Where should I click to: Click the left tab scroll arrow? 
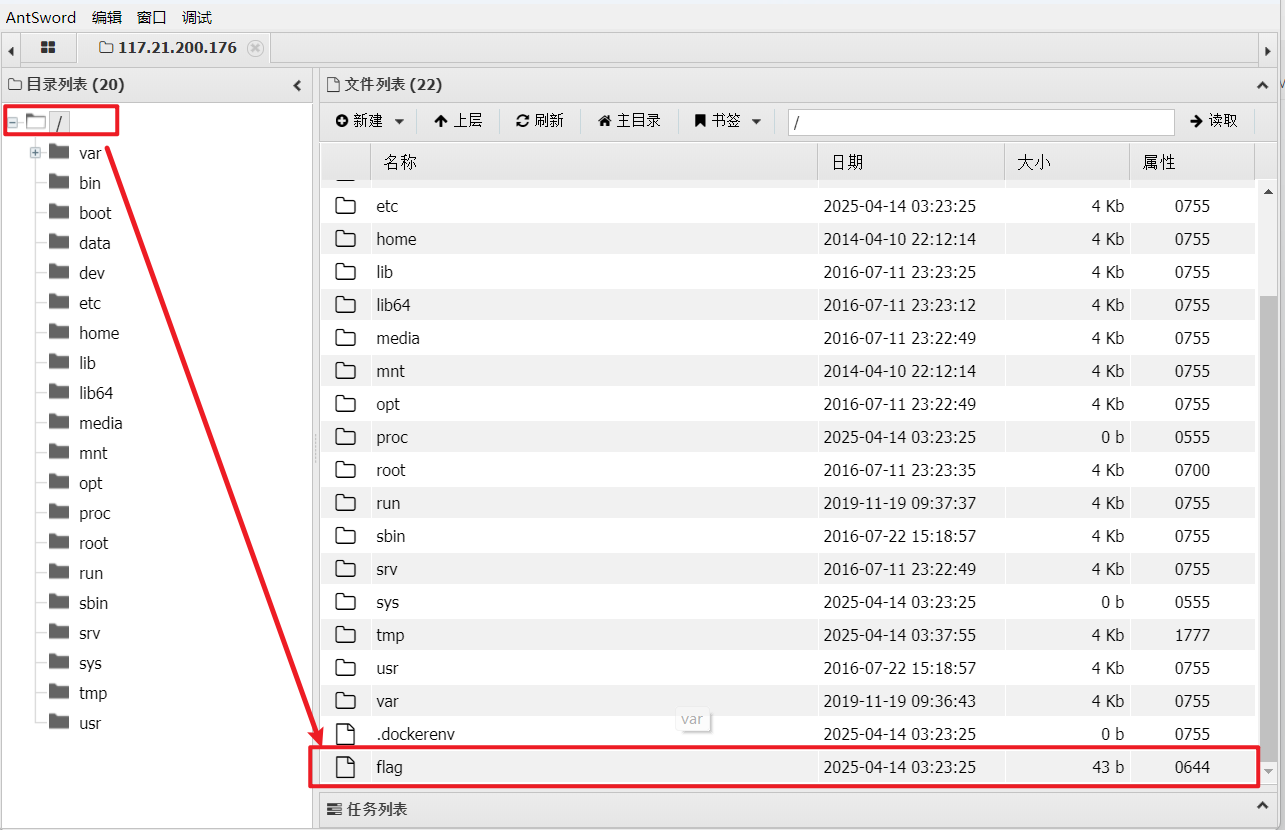tap(11, 50)
